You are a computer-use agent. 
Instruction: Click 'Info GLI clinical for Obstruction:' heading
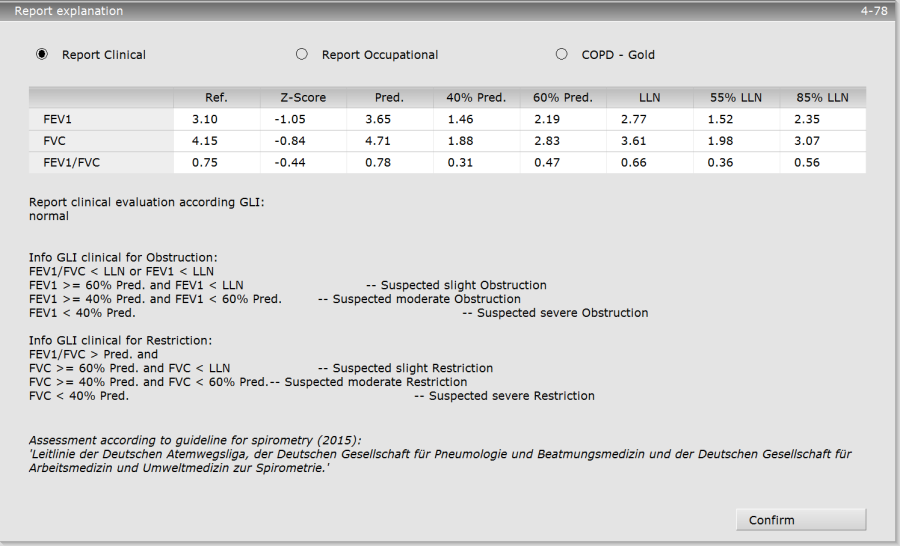[123, 257]
